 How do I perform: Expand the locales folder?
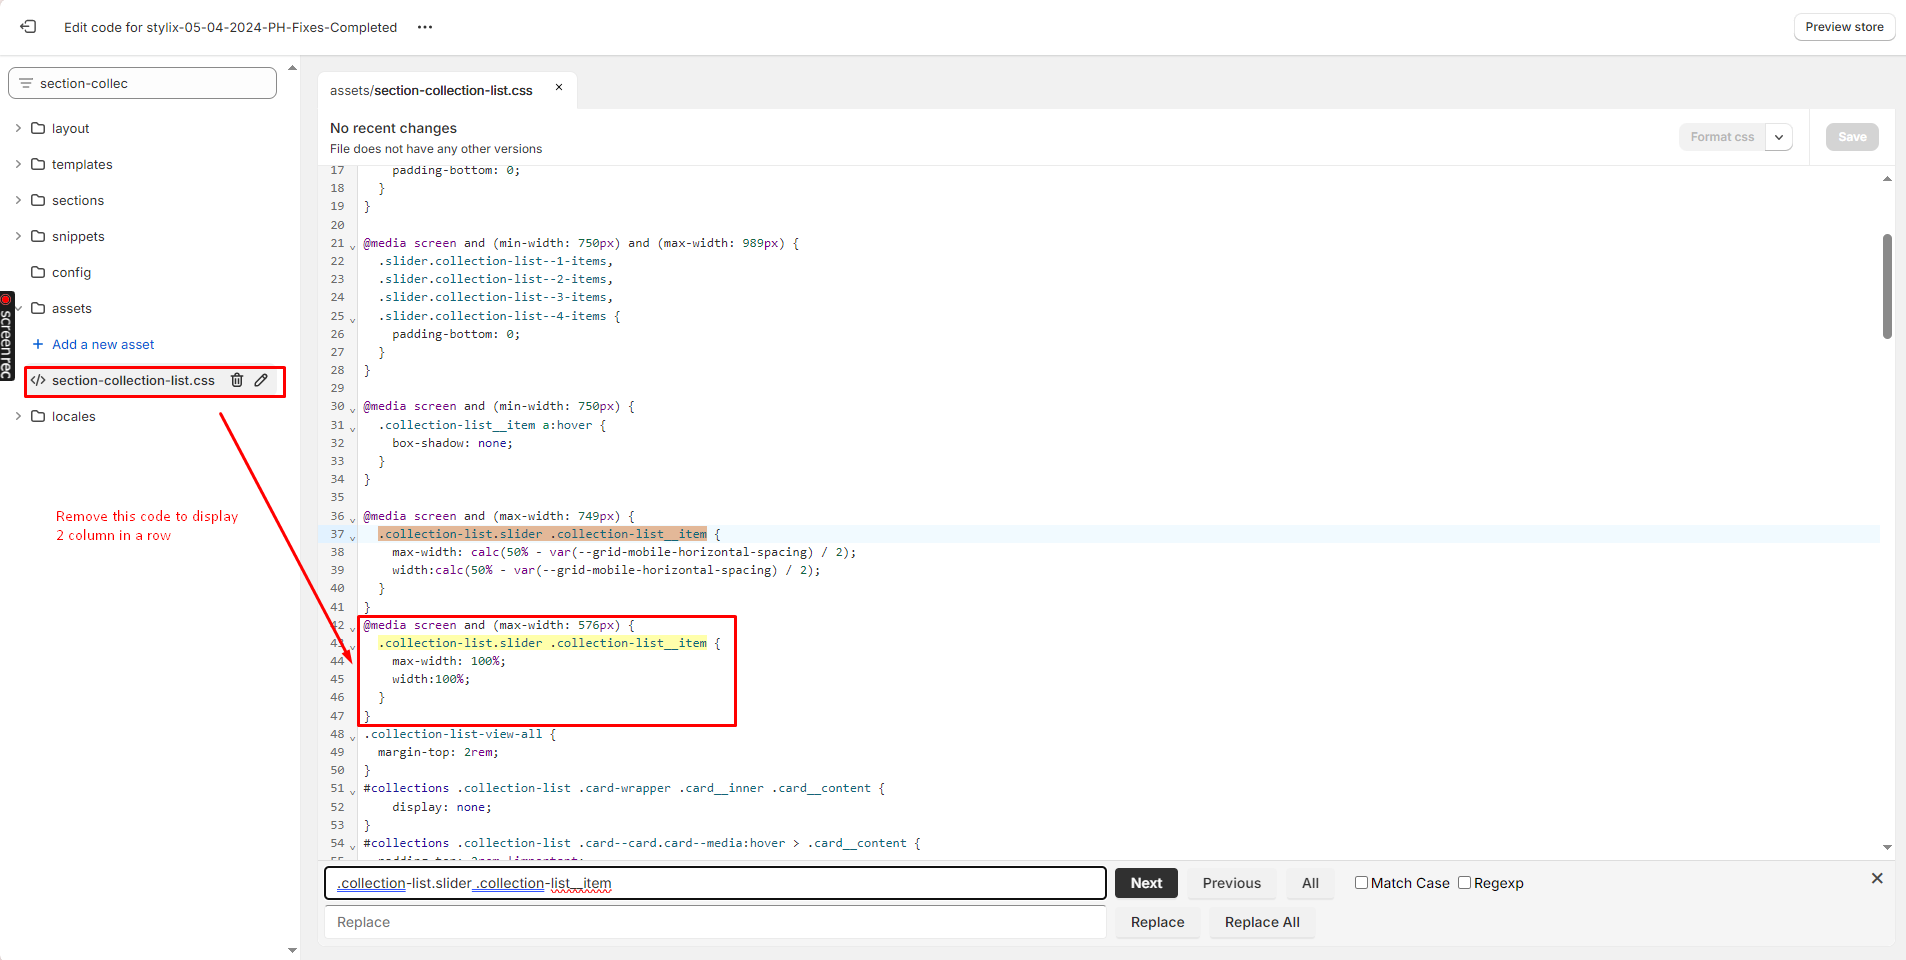(x=18, y=416)
